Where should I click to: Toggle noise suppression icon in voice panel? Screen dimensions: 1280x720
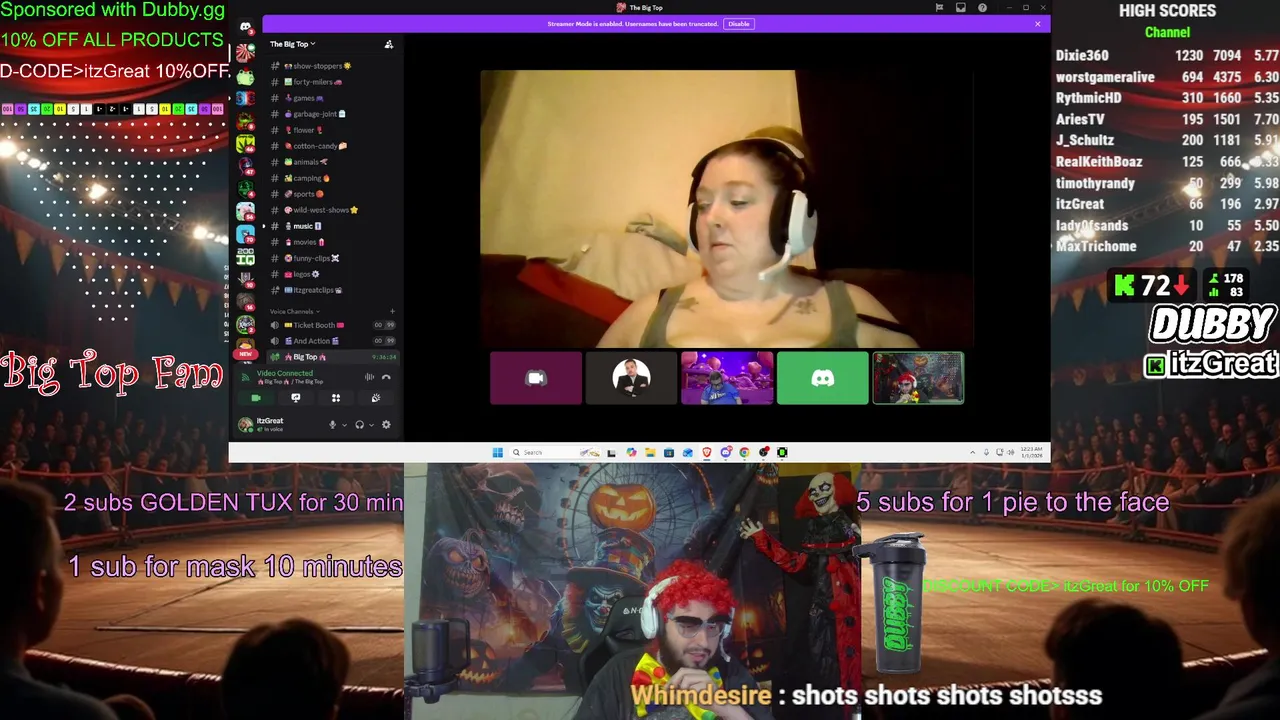pyautogui.click(x=369, y=377)
